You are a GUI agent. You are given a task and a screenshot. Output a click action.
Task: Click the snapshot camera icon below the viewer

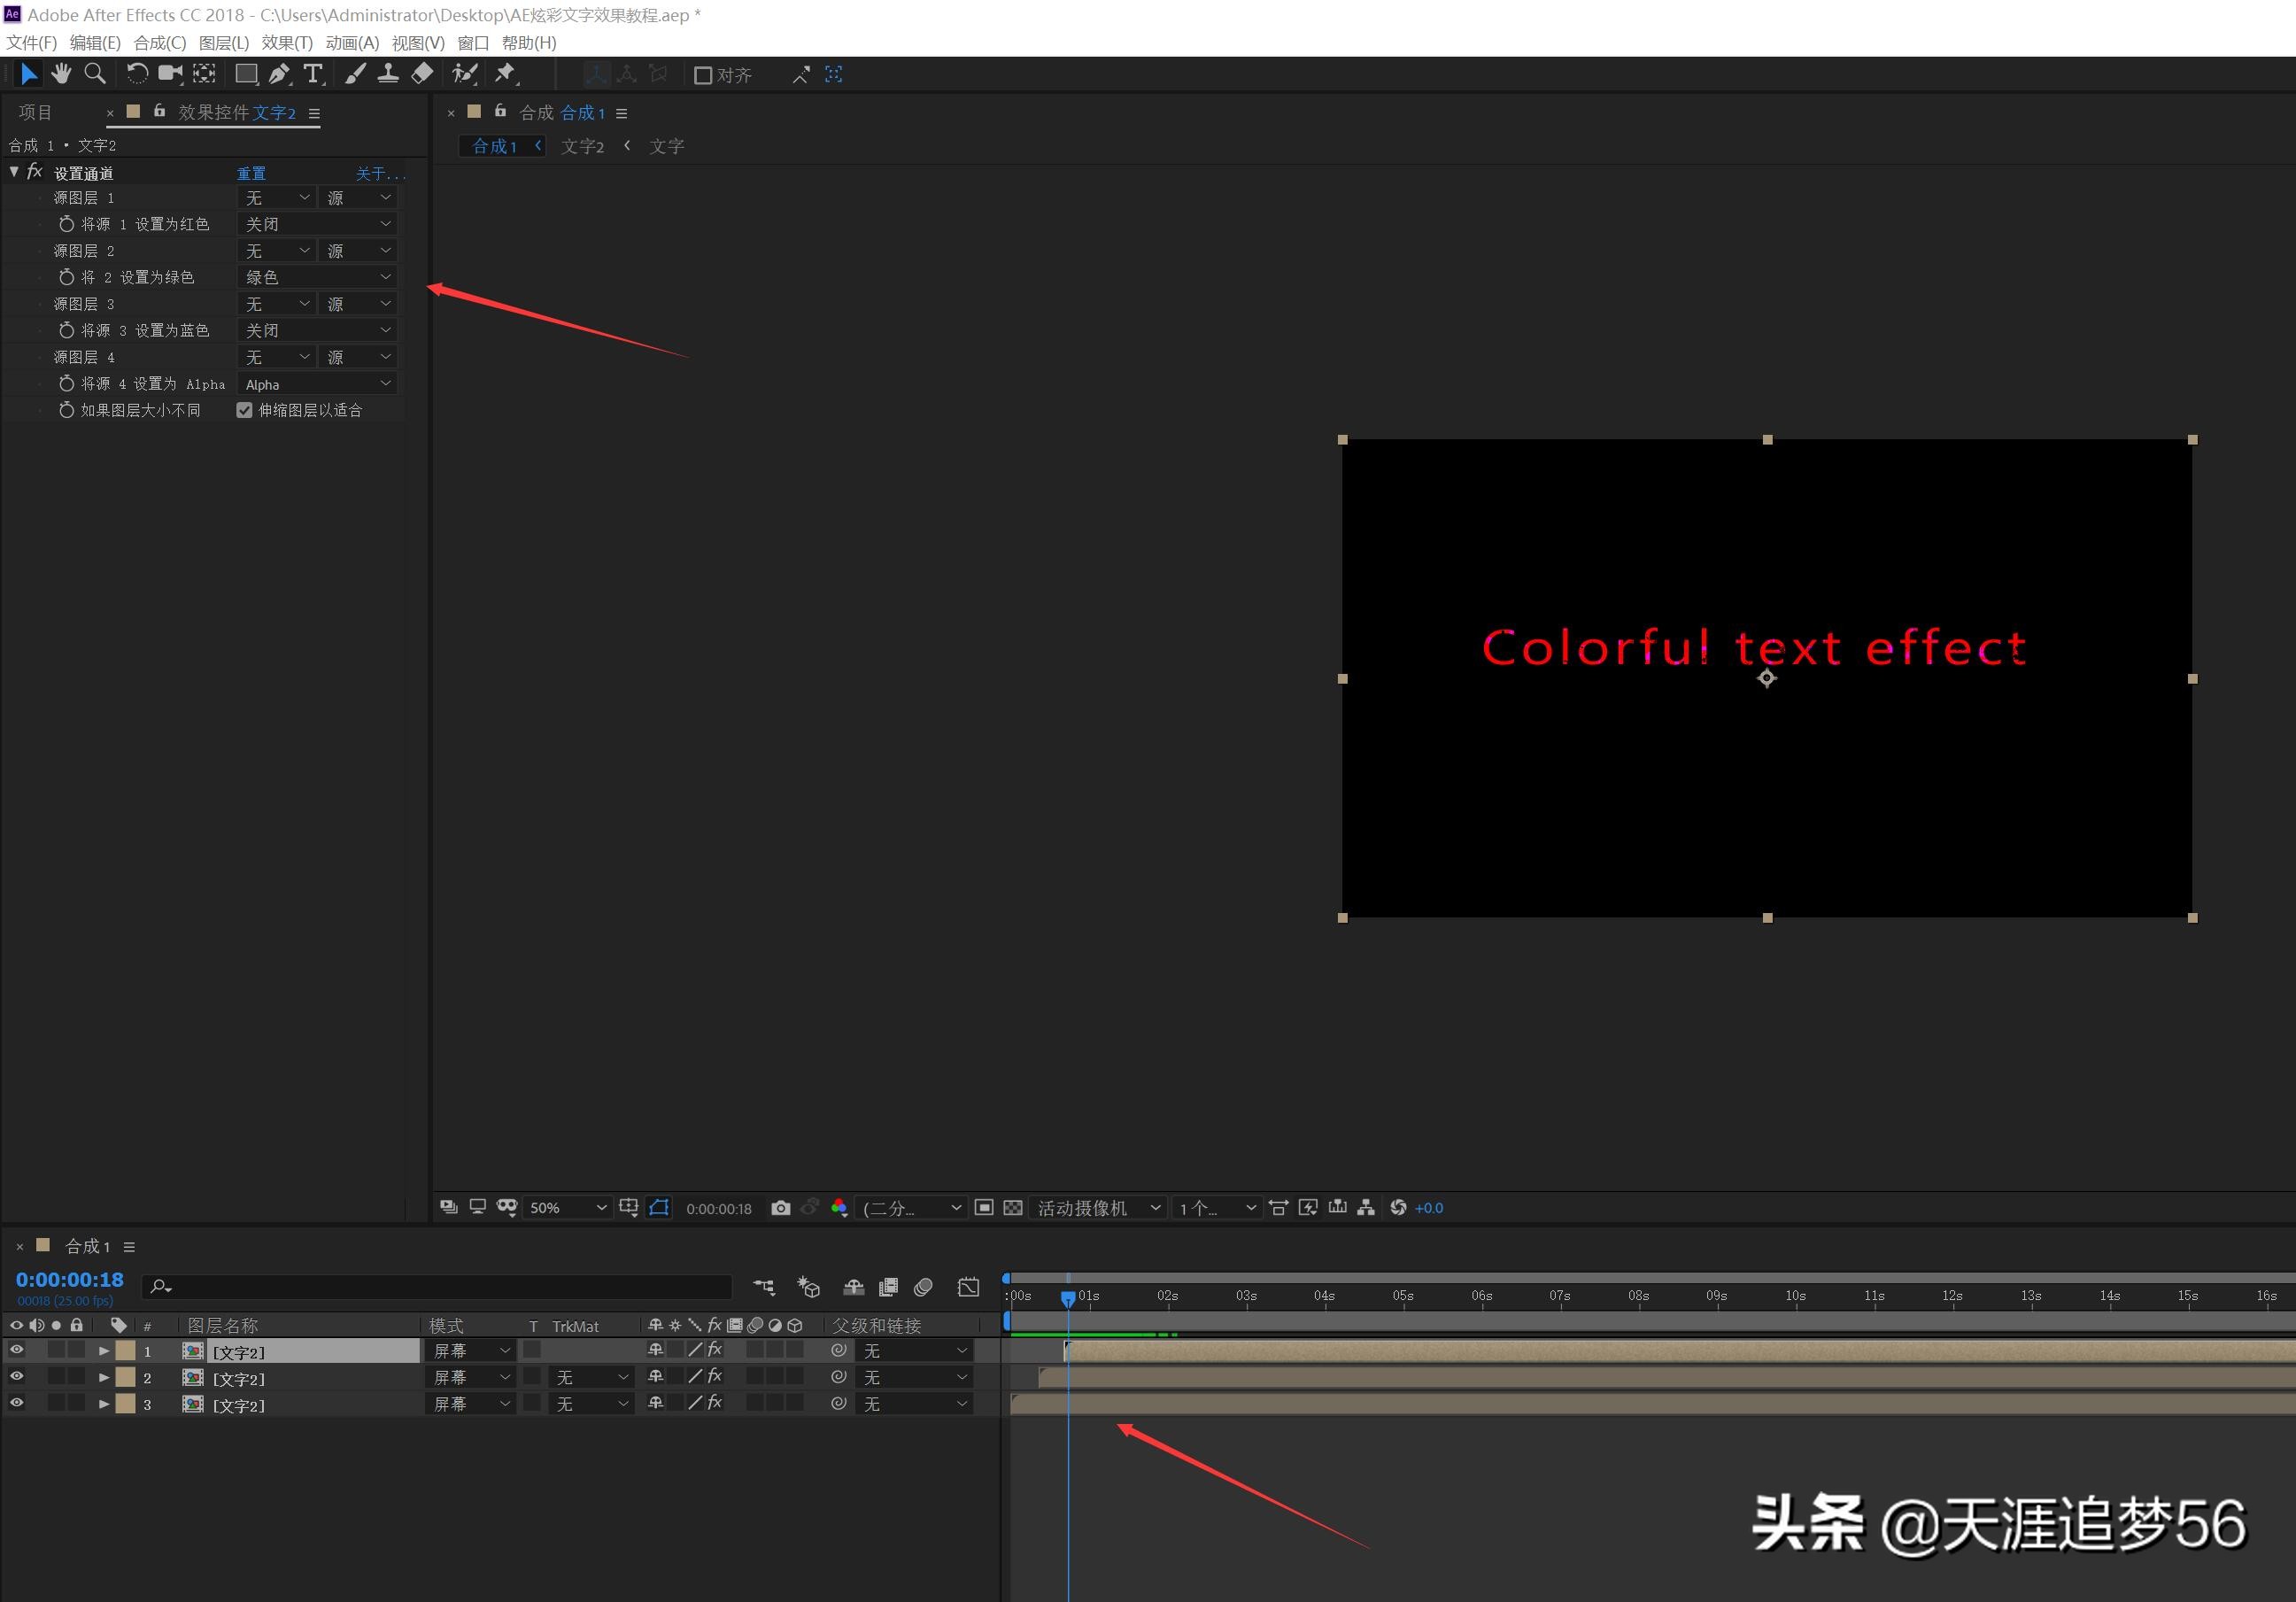(x=780, y=1207)
